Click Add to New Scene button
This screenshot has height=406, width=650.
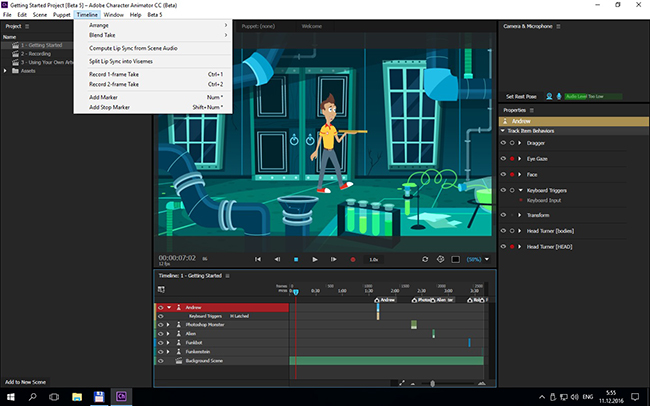(26, 382)
